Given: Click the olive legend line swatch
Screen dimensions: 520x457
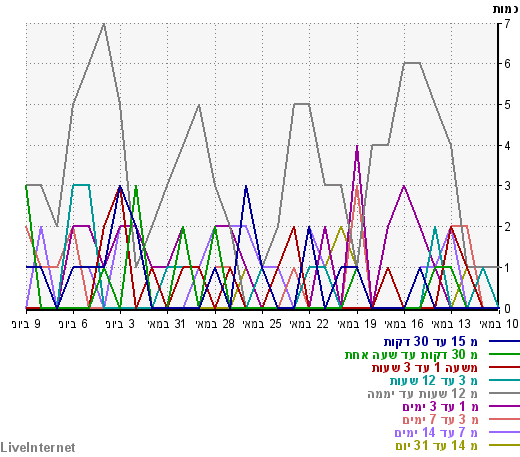Looking at the screenshot, I should (x=504, y=445).
